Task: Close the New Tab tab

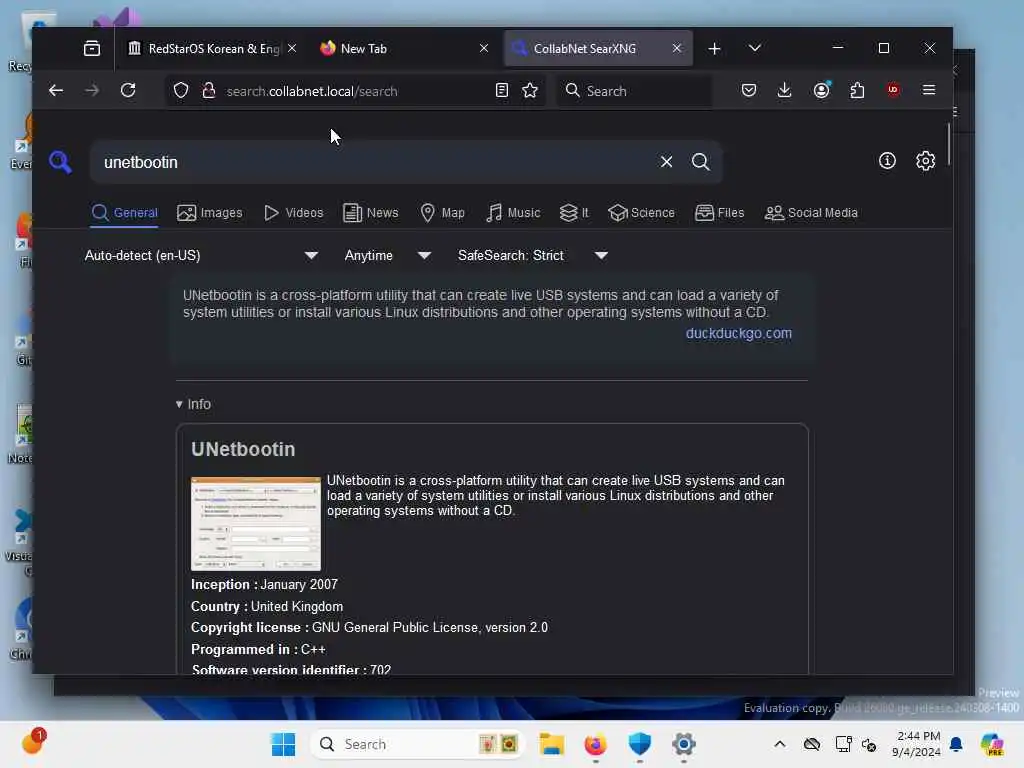Action: pyautogui.click(x=484, y=48)
